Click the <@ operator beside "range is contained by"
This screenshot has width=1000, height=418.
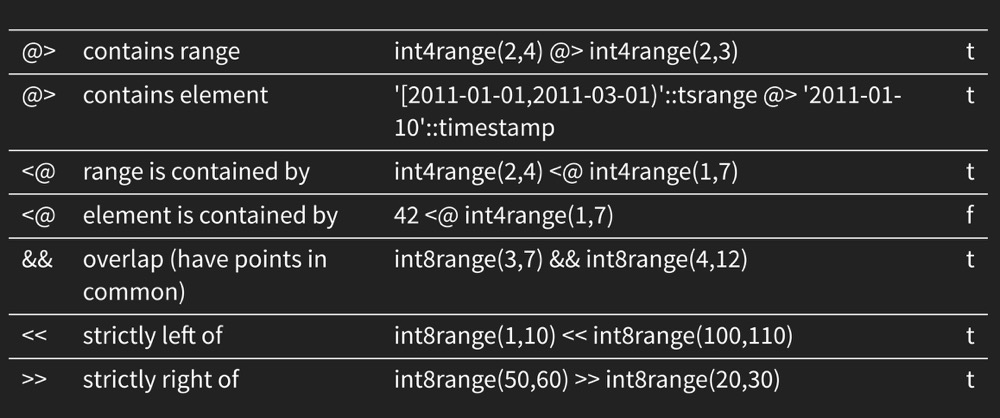[x=38, y=171]
